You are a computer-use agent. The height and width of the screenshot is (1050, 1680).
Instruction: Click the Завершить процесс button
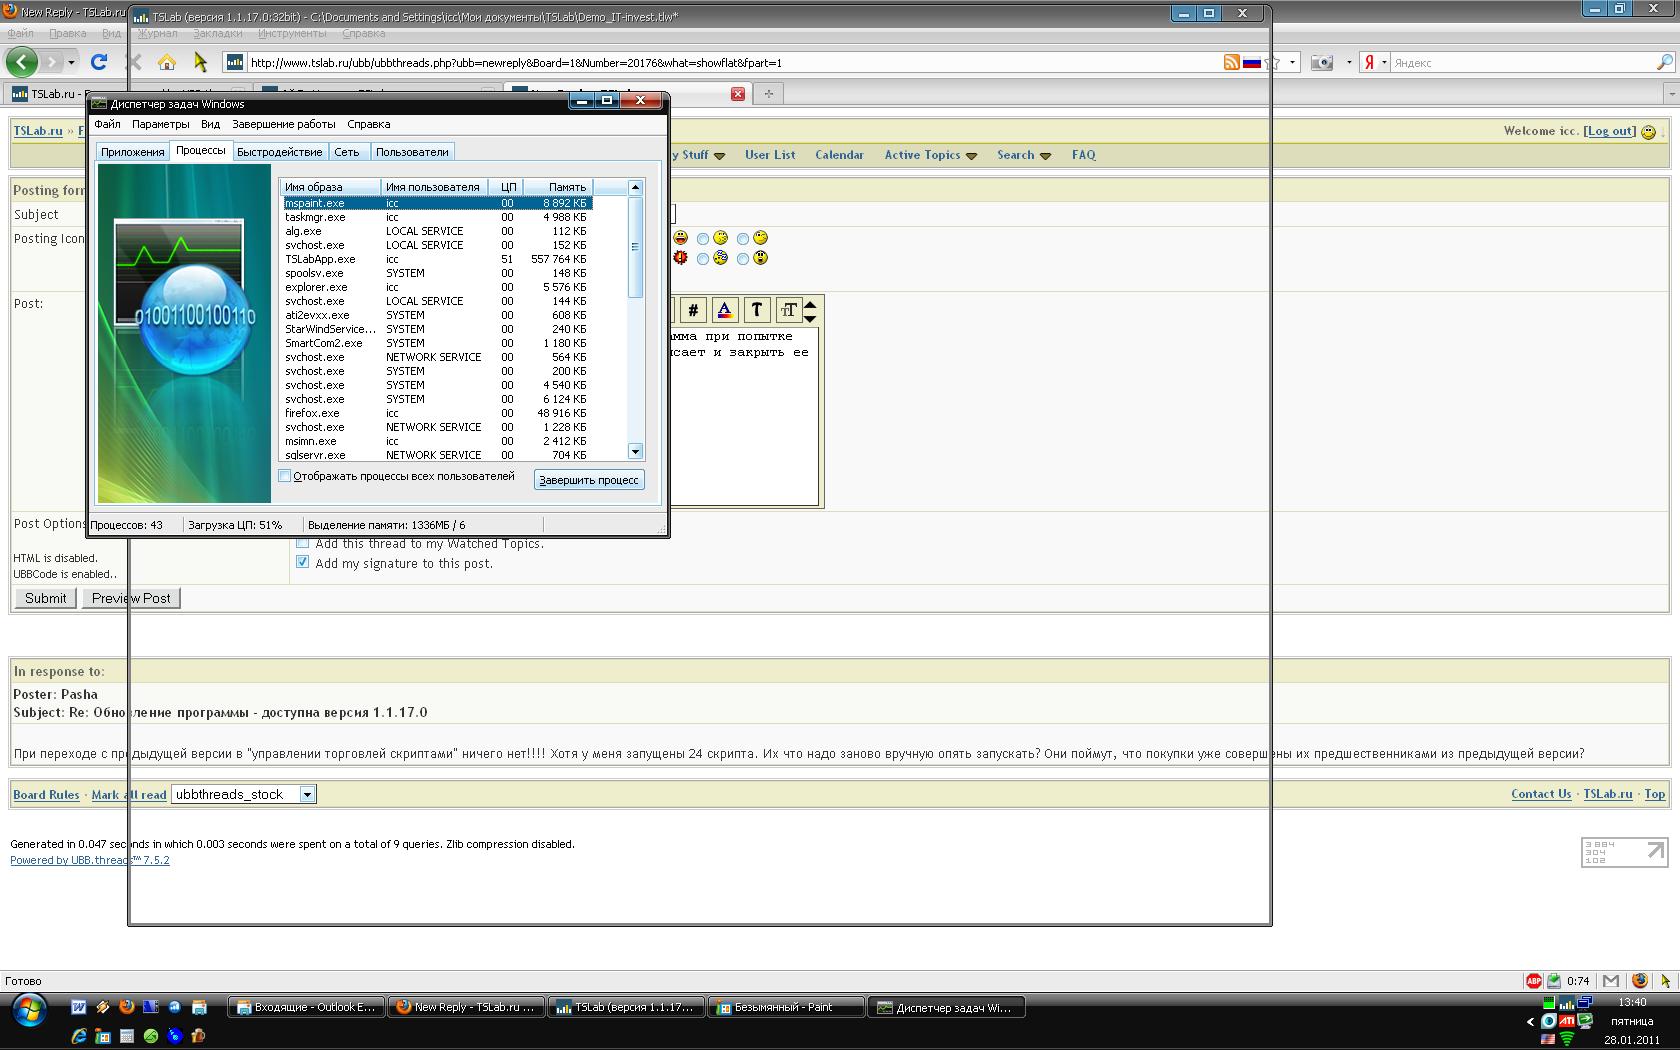[589, 480]
